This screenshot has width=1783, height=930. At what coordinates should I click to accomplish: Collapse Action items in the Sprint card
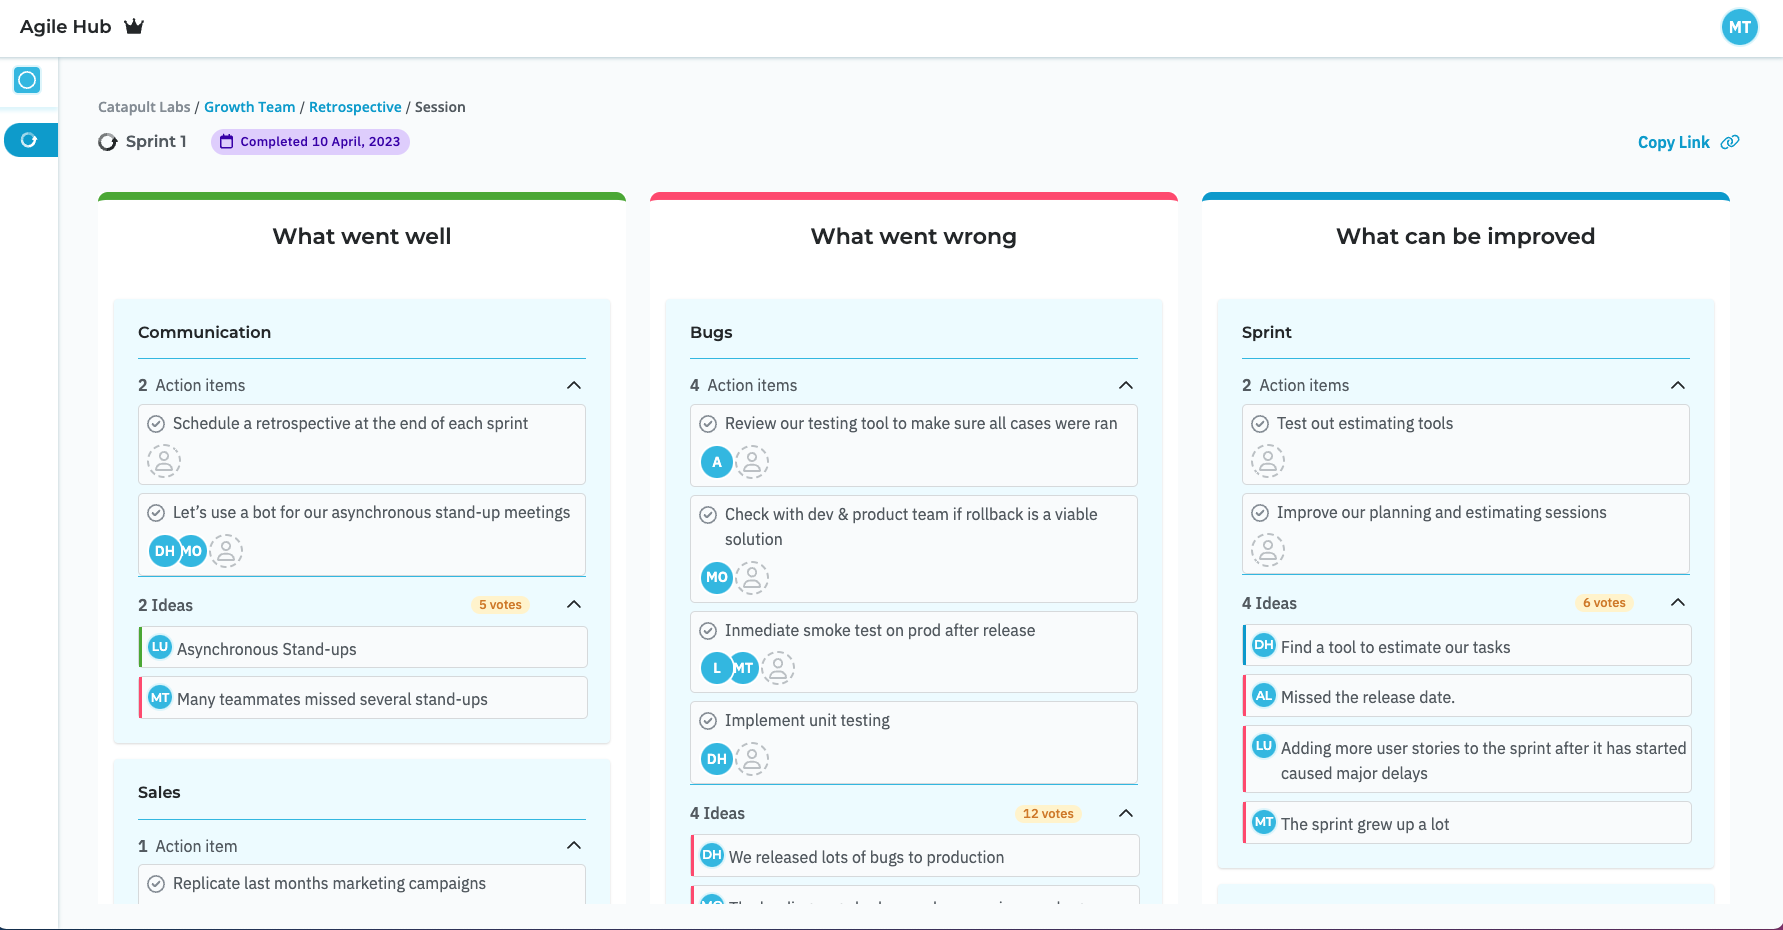pyautogui.click(x=1678, y=385)
